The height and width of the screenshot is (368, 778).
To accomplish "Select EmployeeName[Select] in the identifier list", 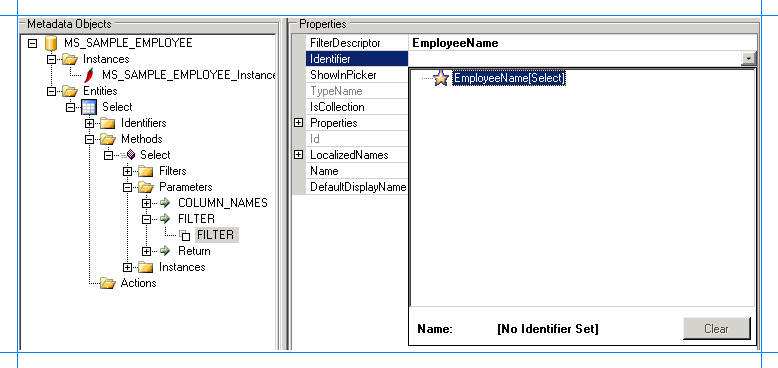I will [509, 78].
